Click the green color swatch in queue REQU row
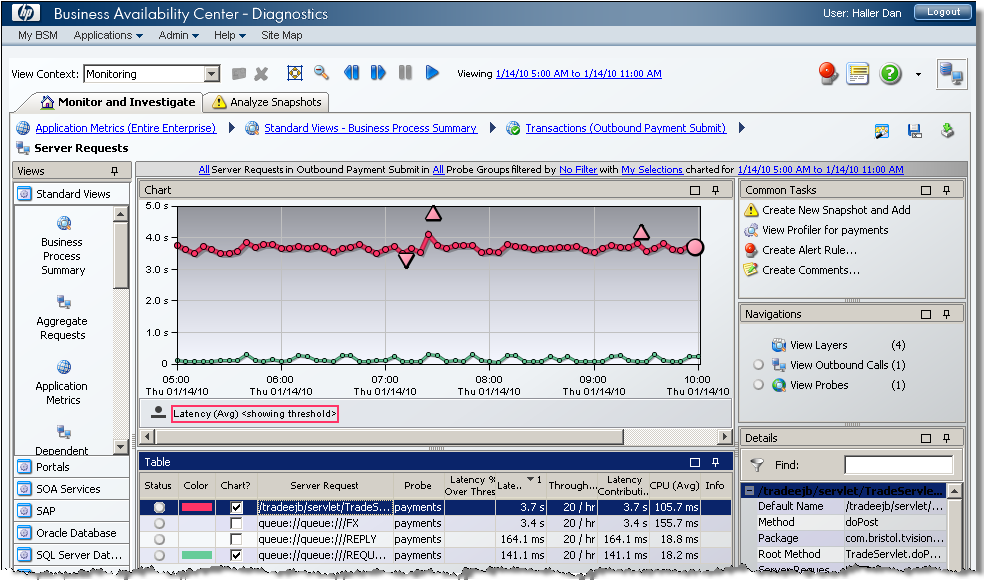 [x=197, y=555]
